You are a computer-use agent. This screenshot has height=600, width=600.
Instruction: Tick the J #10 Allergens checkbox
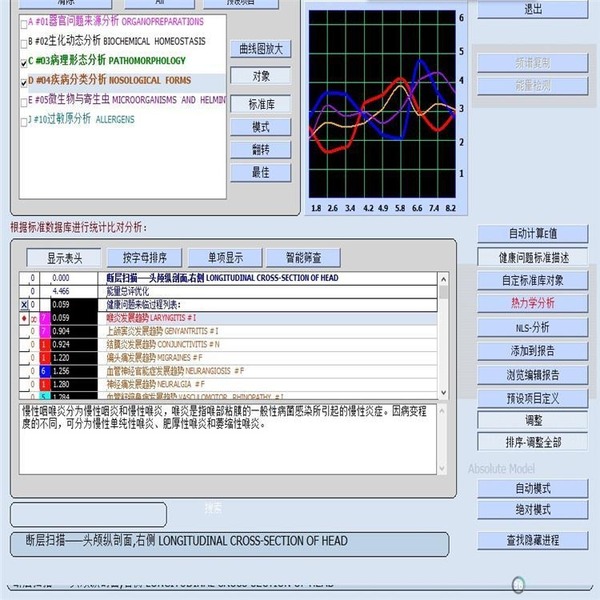pos(24,120)
